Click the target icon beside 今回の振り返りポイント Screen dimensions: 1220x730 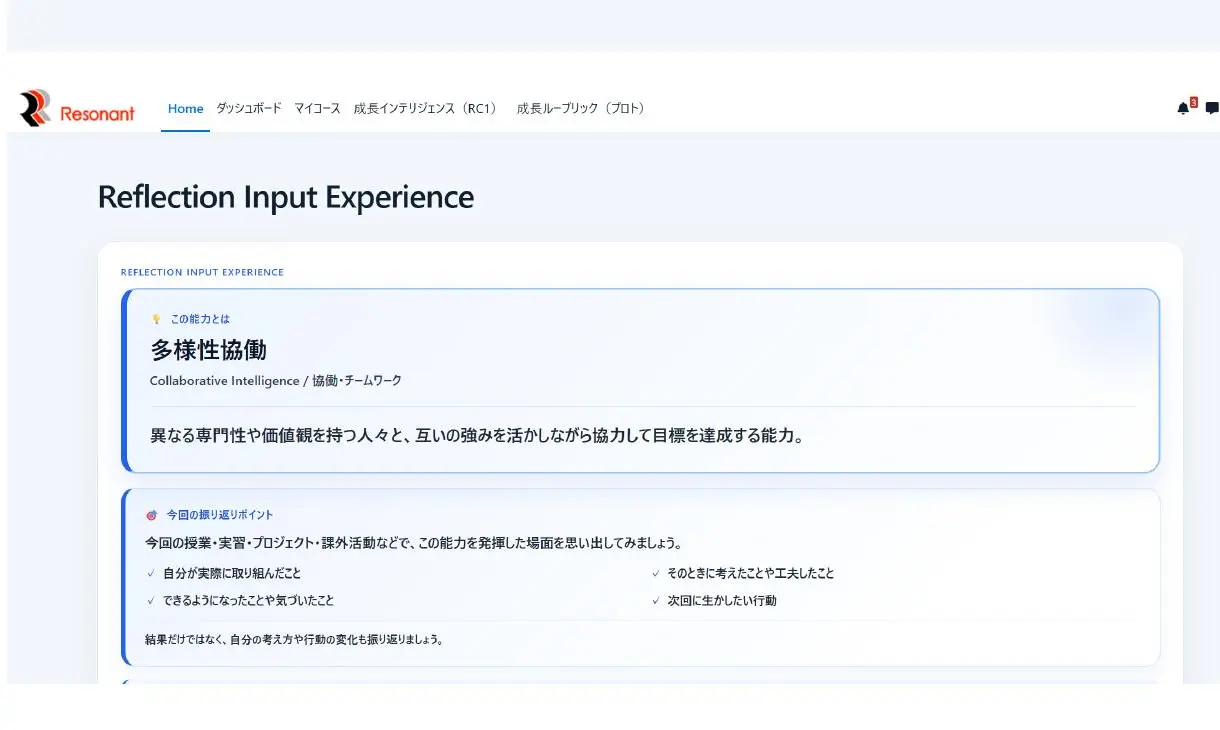tap(152, 515)
